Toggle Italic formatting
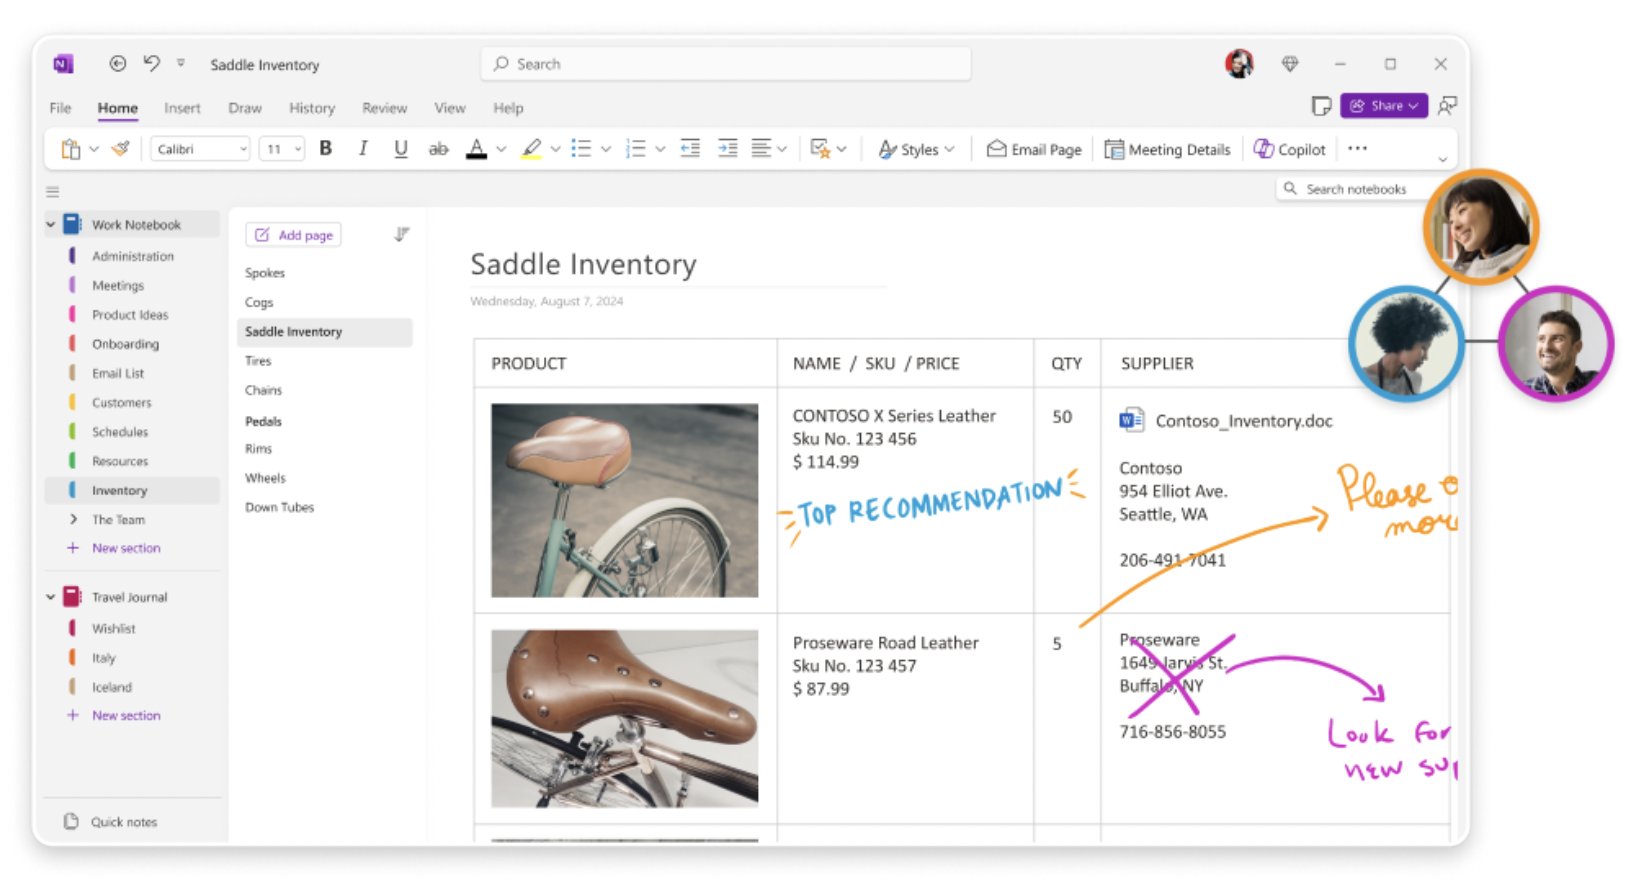This screenshot has height=882, width=1638. 363,148
